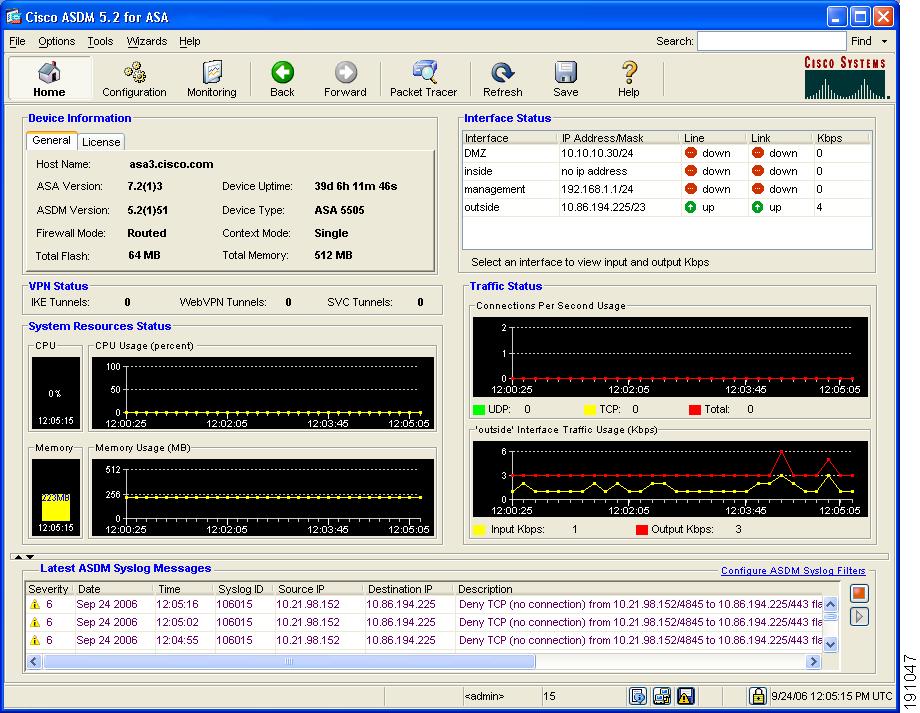Select syslog entry at 12:05:02
Image resolution: width=920 pixels, height=713 pixels.
coord(424,622)
